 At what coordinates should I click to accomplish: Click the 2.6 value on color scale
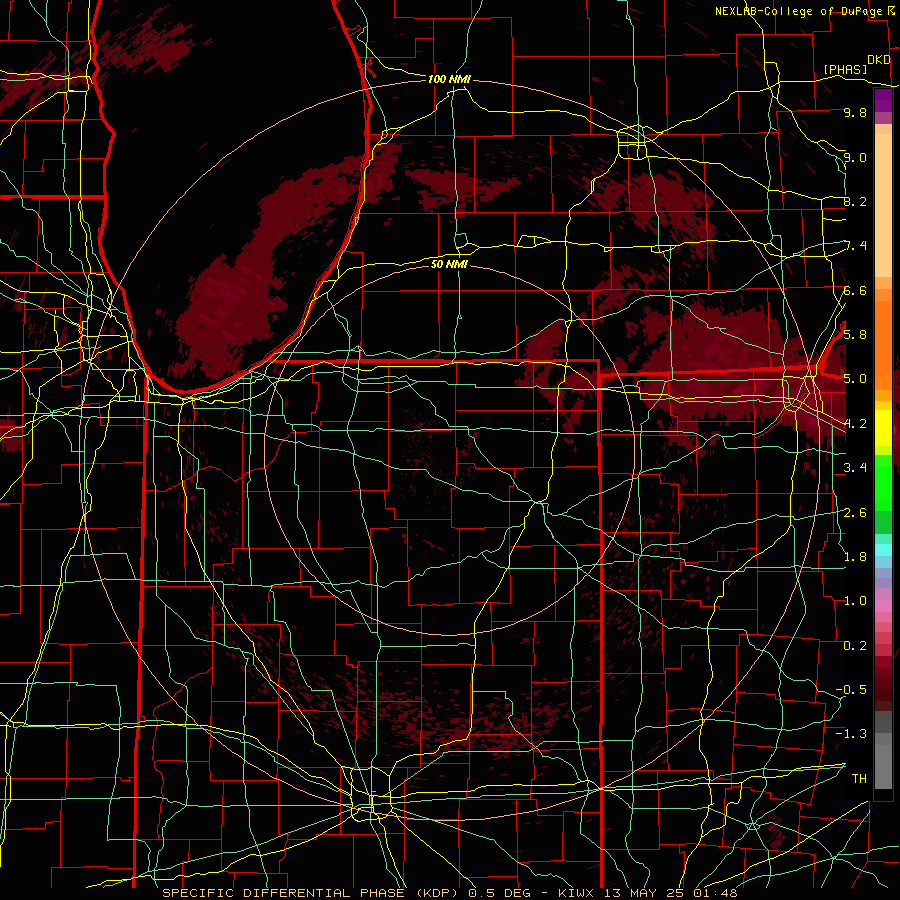point(855,512)
